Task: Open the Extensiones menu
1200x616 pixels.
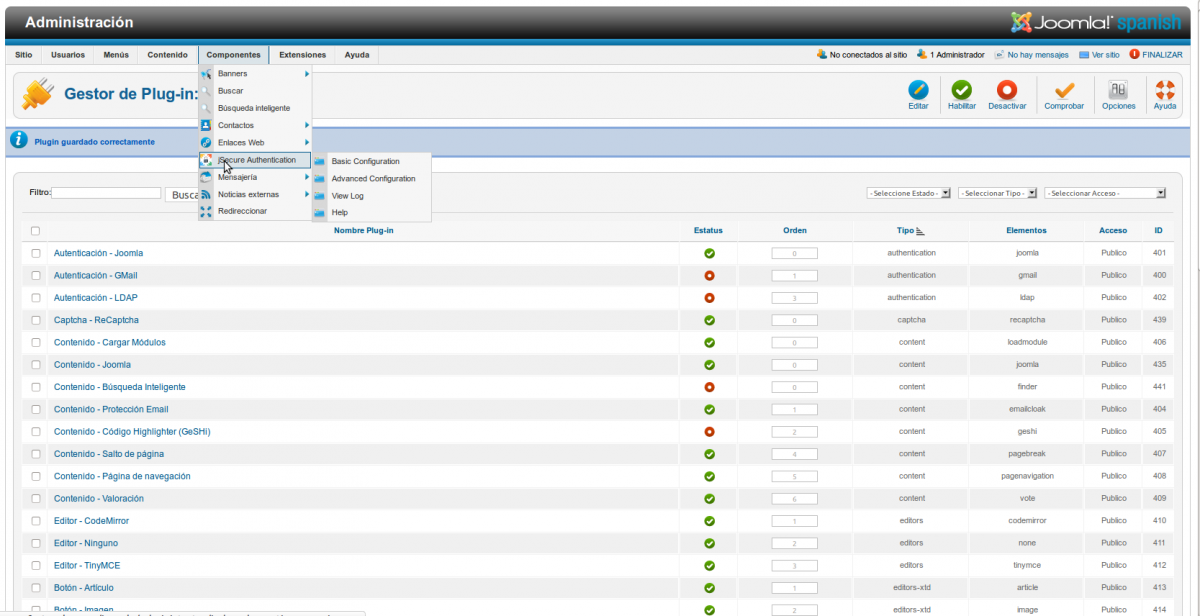Action: (302, 55)
